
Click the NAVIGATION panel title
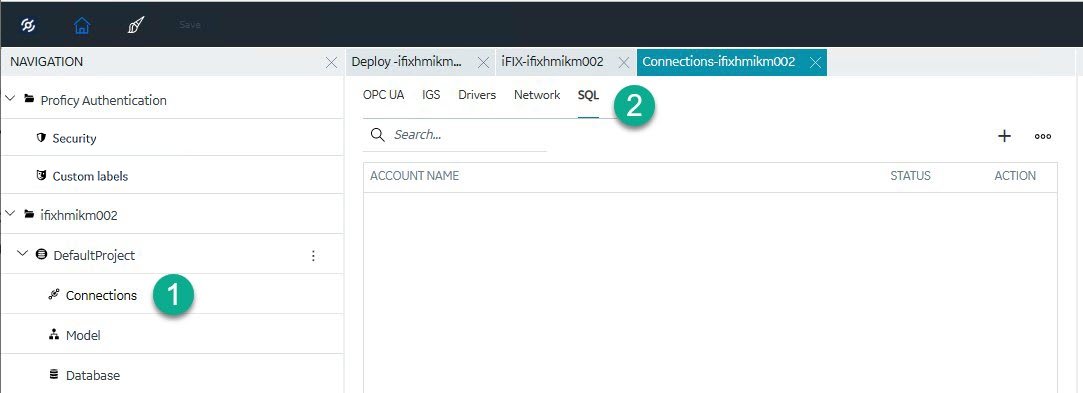point(46,61)
